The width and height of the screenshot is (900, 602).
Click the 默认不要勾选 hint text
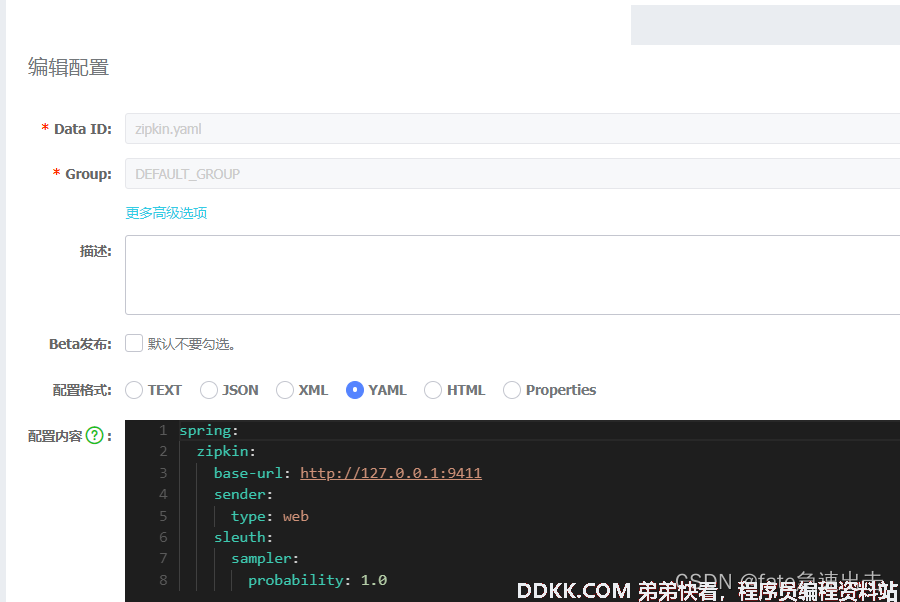click(191, 344)
